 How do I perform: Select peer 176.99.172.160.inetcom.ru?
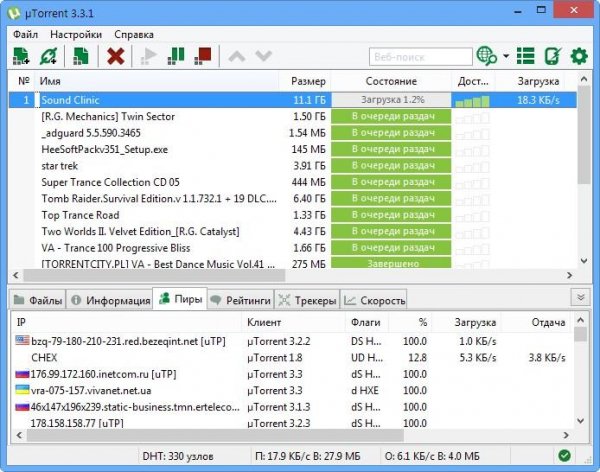292,374
